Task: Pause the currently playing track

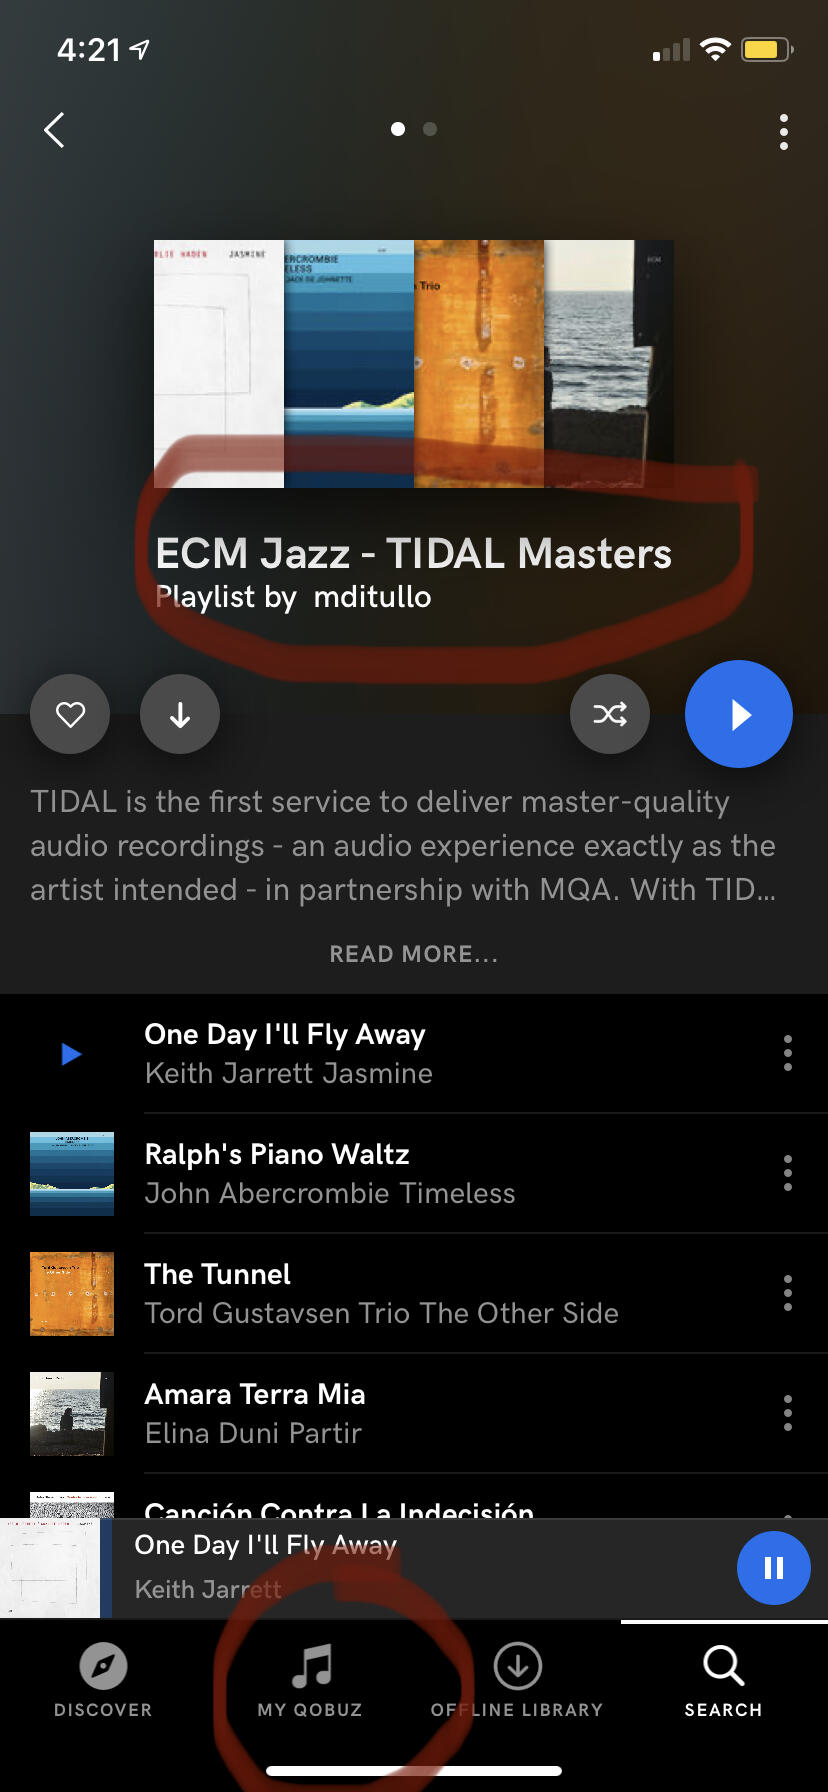Action: click(774, 1568)
